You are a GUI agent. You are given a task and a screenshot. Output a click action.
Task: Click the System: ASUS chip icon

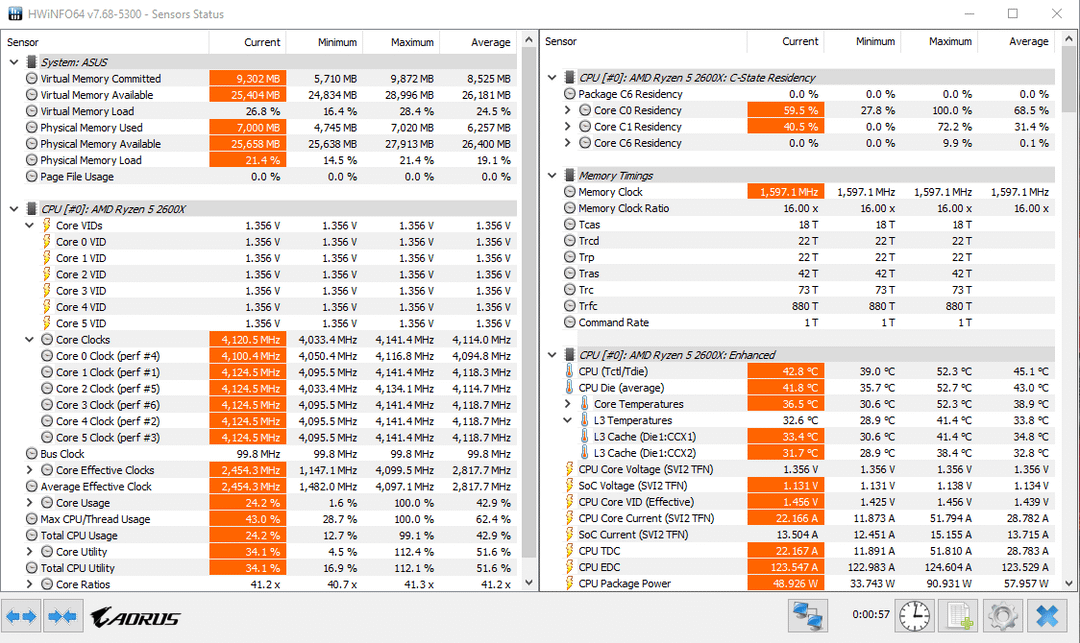32,62
